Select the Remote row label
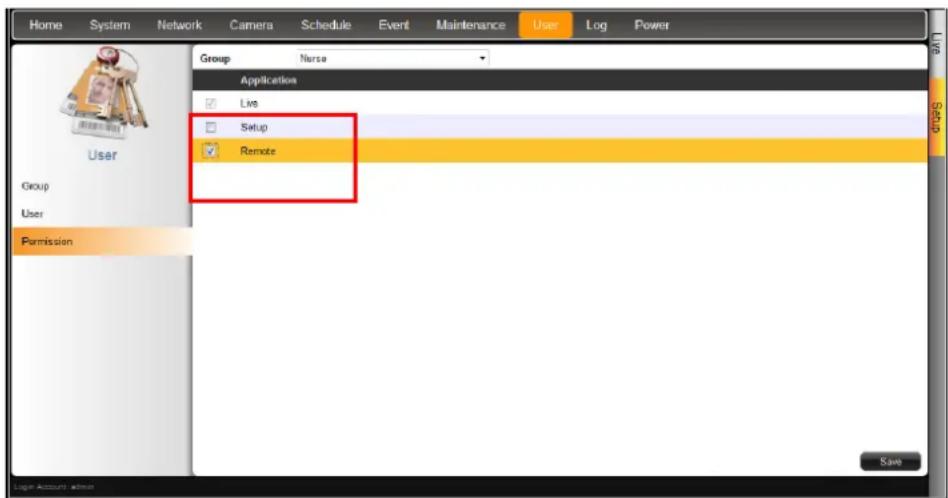Image resolution: width=948 pixels, height=498 pixels. coord(258,151)
